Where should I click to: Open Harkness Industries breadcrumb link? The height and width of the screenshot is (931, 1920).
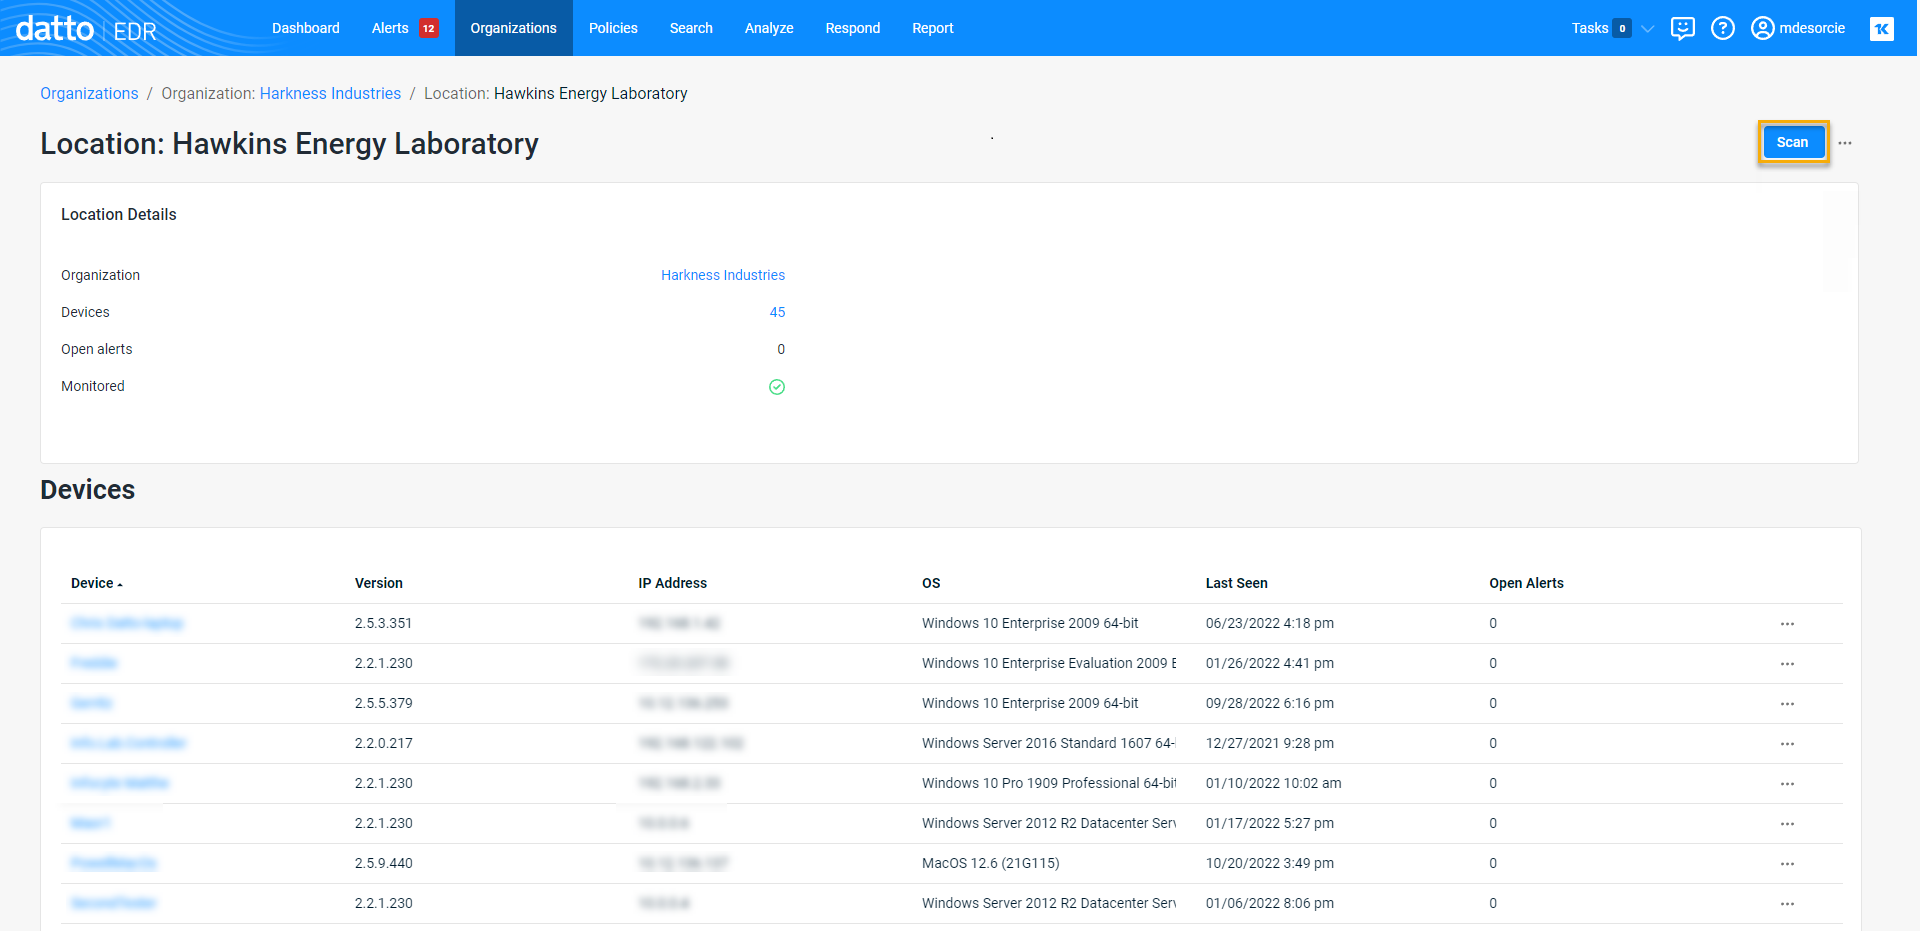tap(330, 93)
